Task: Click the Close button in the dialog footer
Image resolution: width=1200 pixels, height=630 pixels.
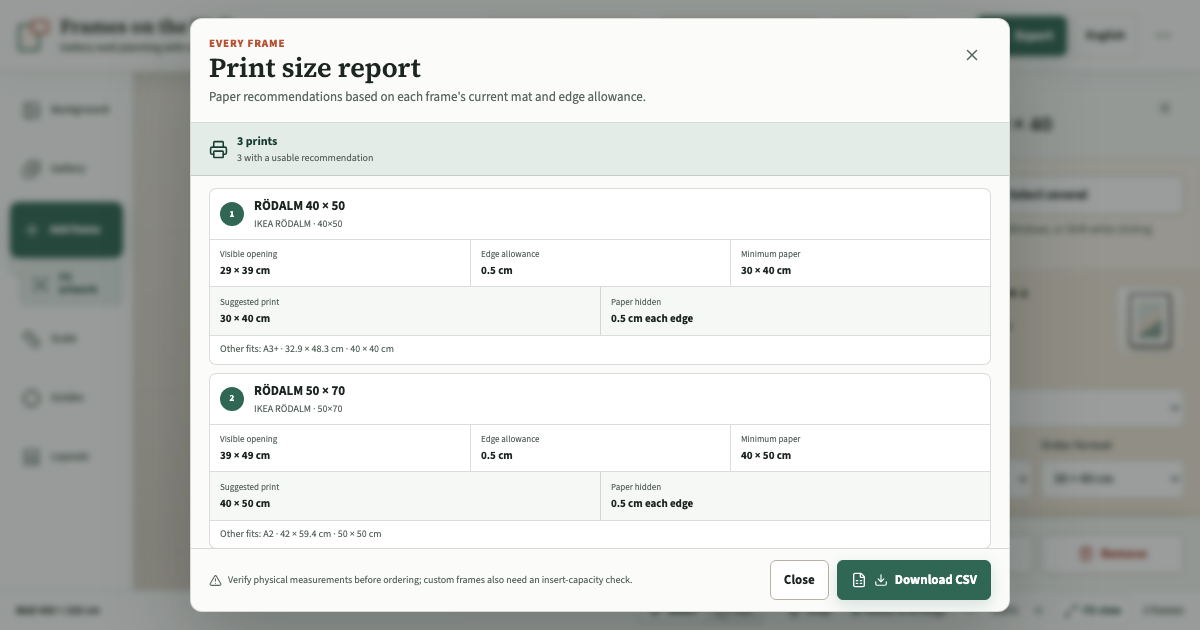Action: click(799, 580)
